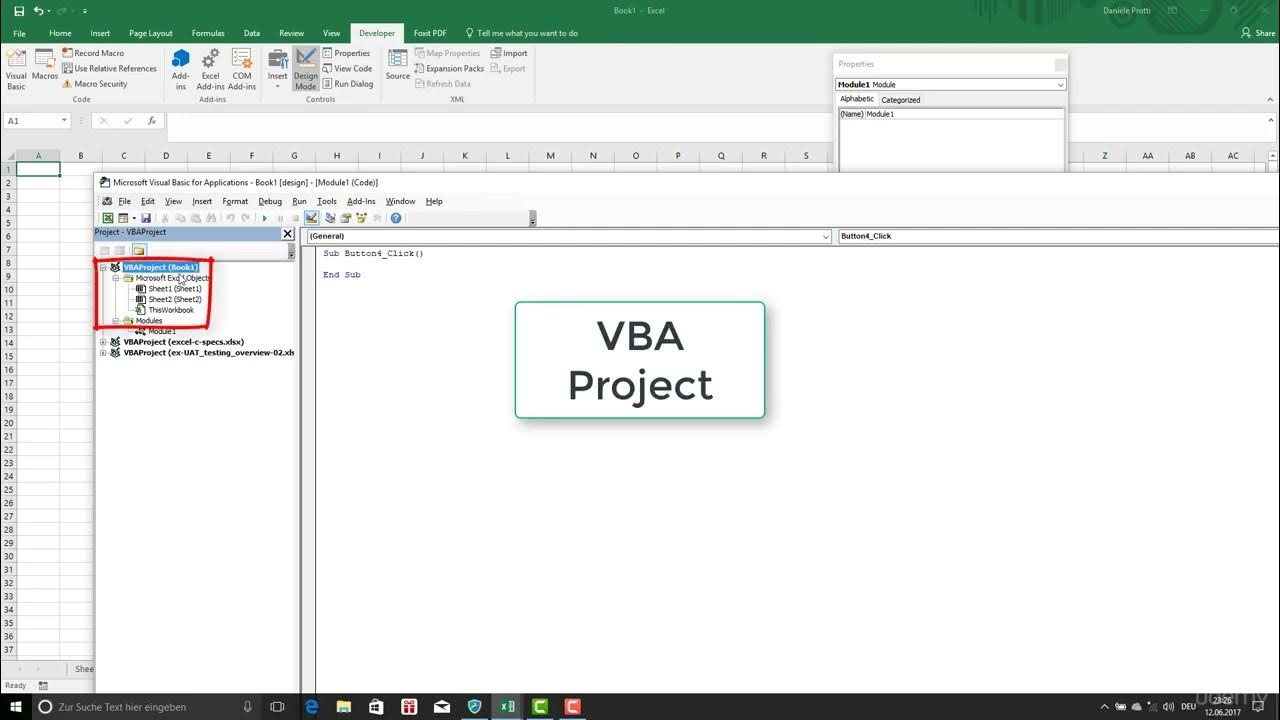This screenshot has width=1280, height=720.
Task: Click Toggle Folders in Project pane
Action: point(139,250)
